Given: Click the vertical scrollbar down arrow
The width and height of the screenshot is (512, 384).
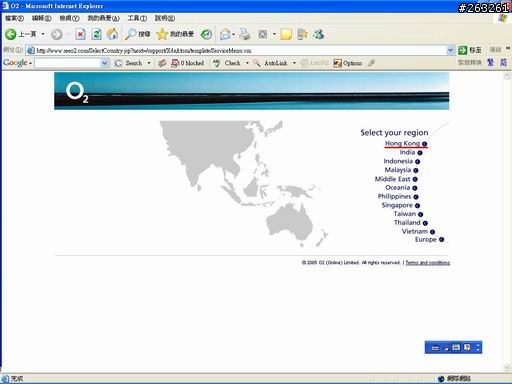Looking at the screenshot, I should (507, 368).
